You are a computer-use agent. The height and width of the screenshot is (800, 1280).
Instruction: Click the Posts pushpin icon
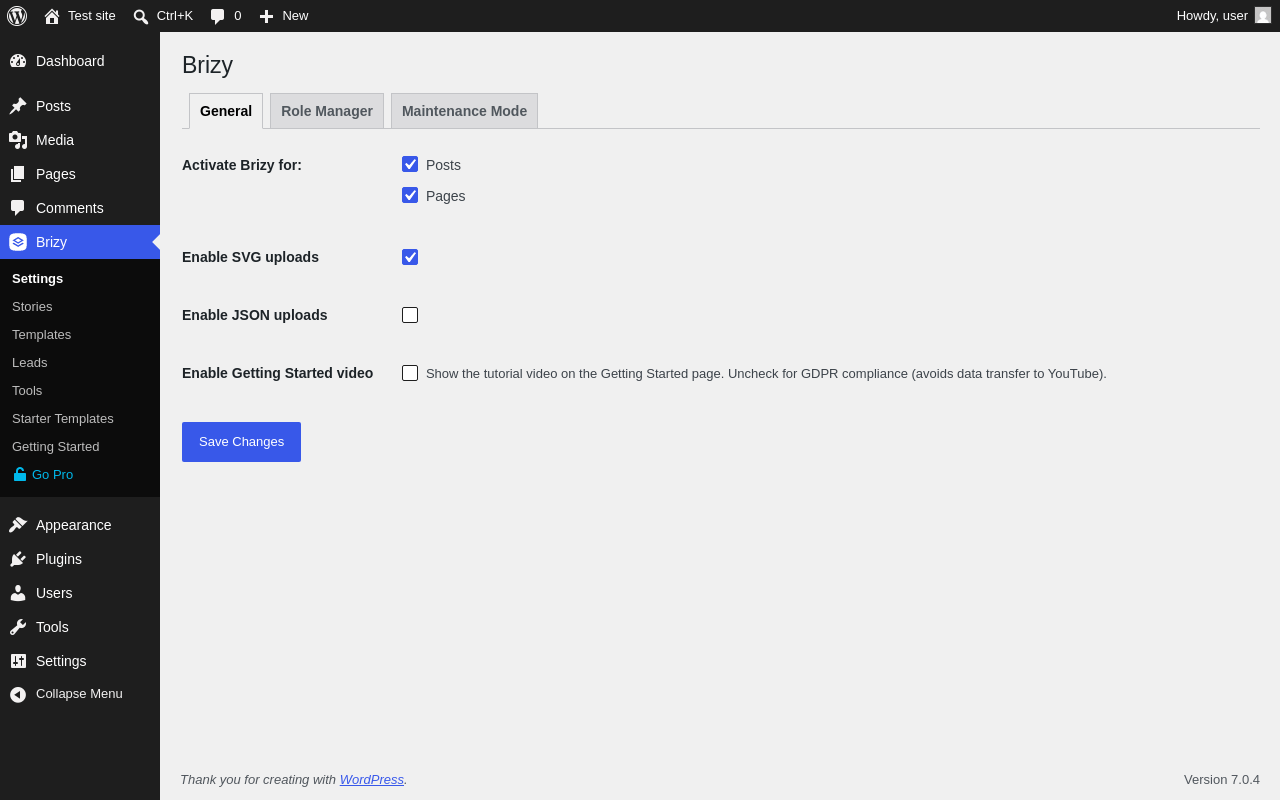18,106
